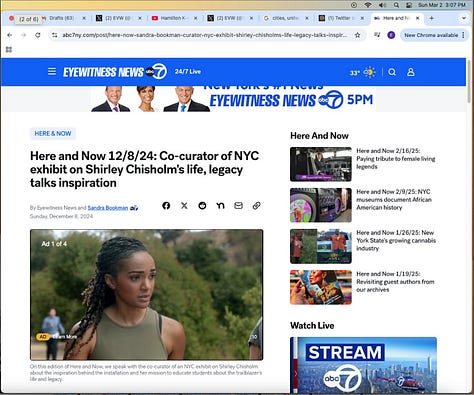Open thumbnail for cannabis industry story
Screen dimensions: 474x395
(321, 246)
